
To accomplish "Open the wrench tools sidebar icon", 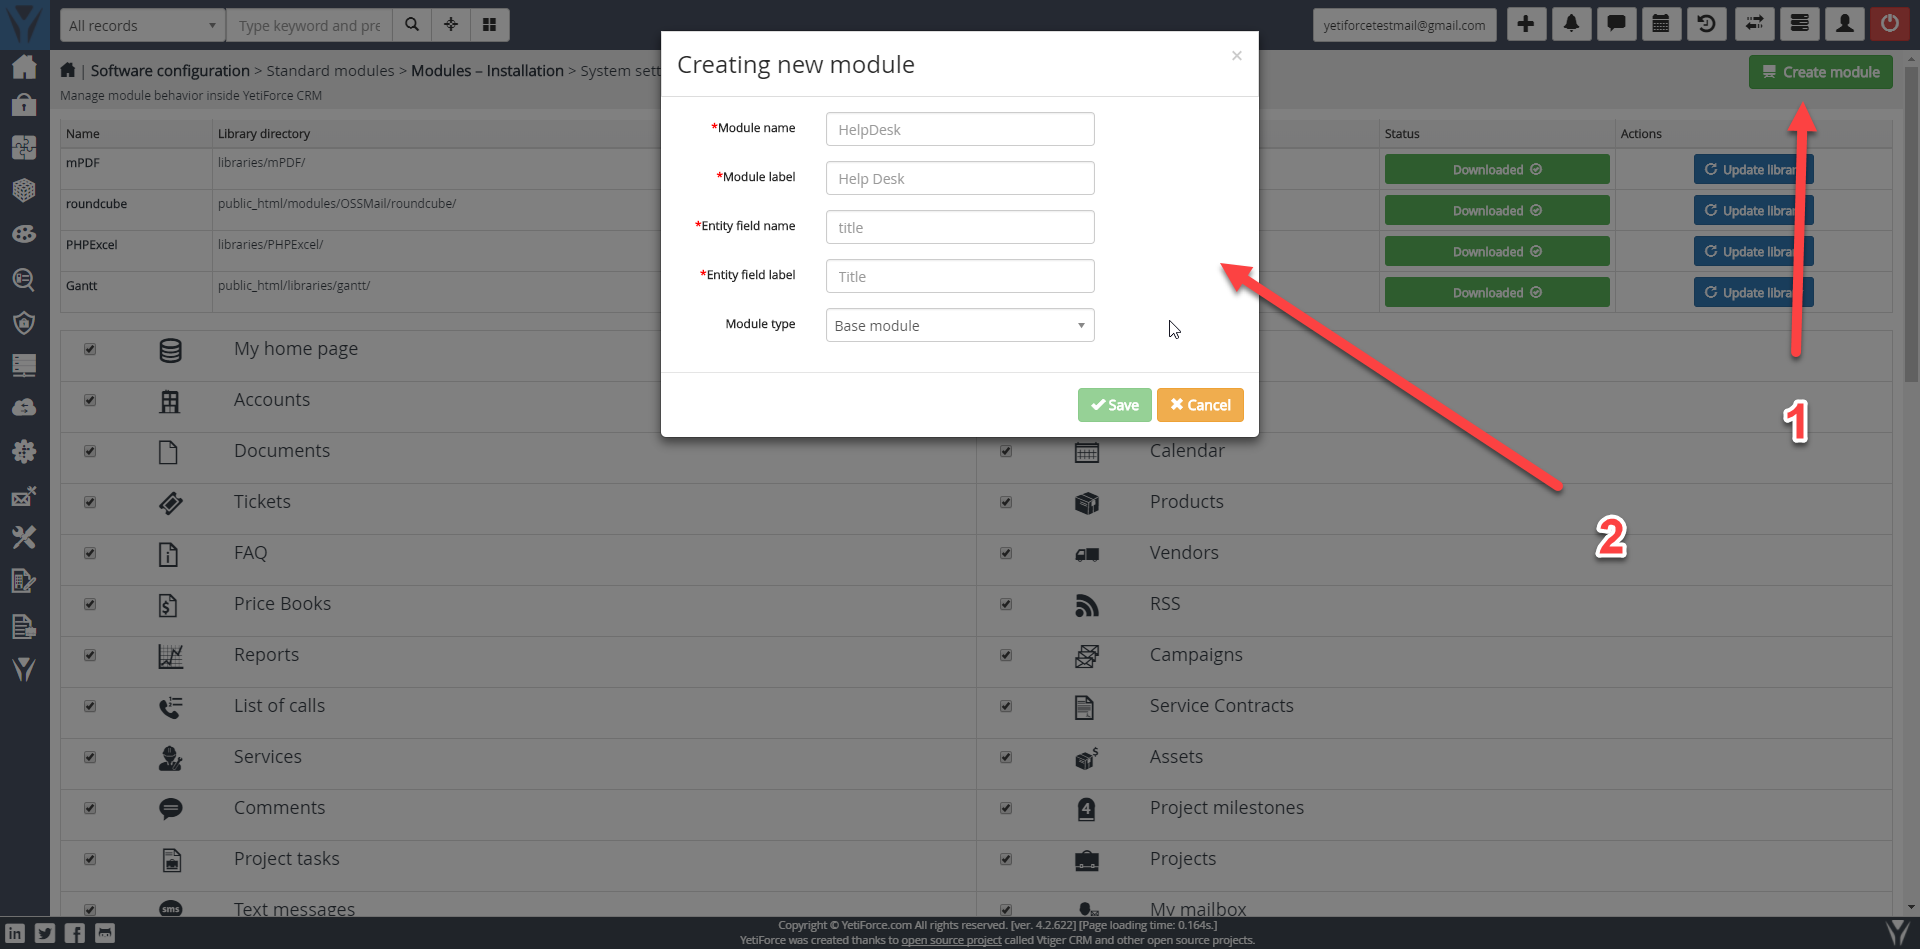I will [24, 537].
